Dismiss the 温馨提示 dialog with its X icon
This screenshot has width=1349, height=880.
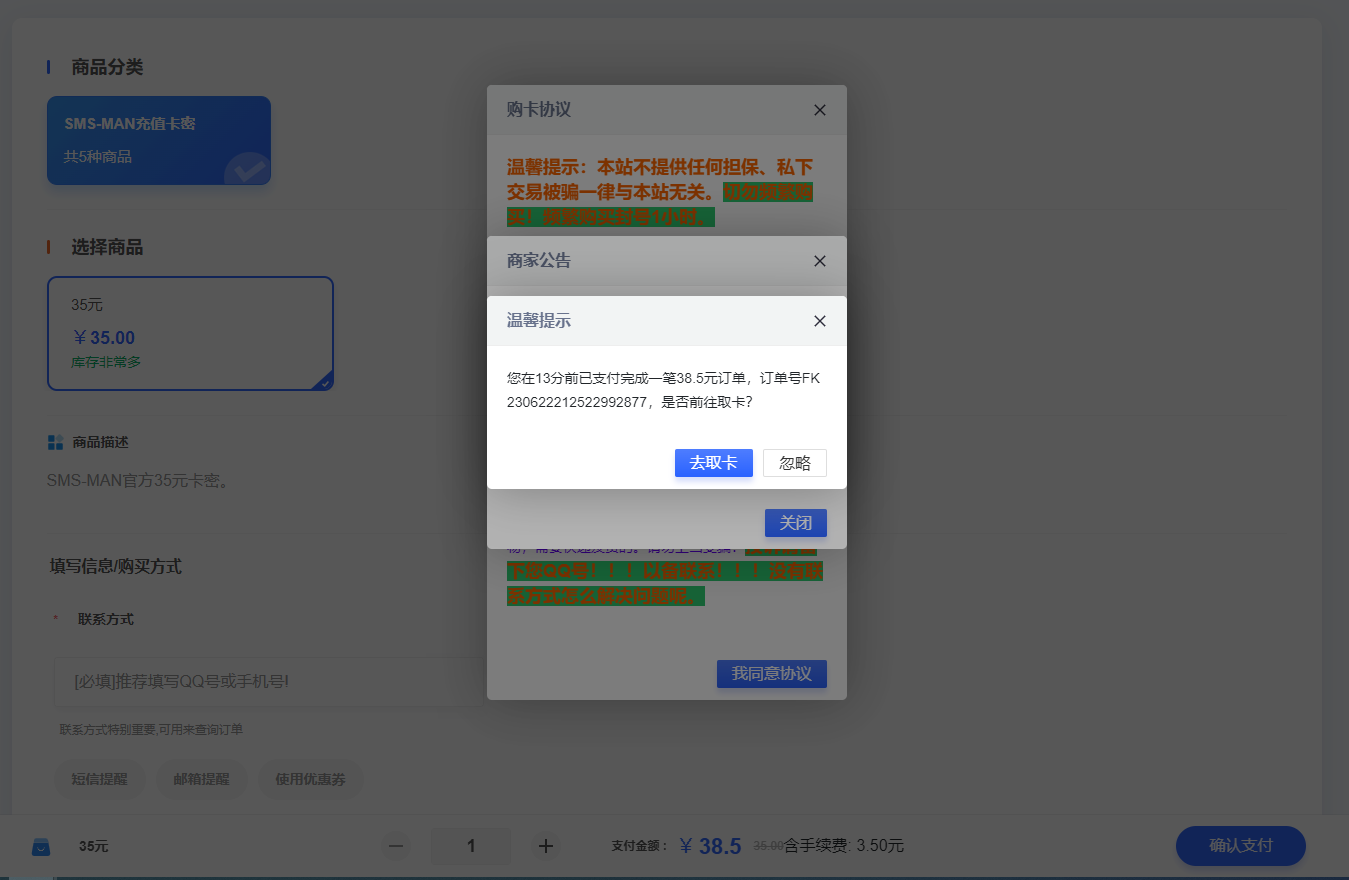pyautogui.click(x=819, y=321)
